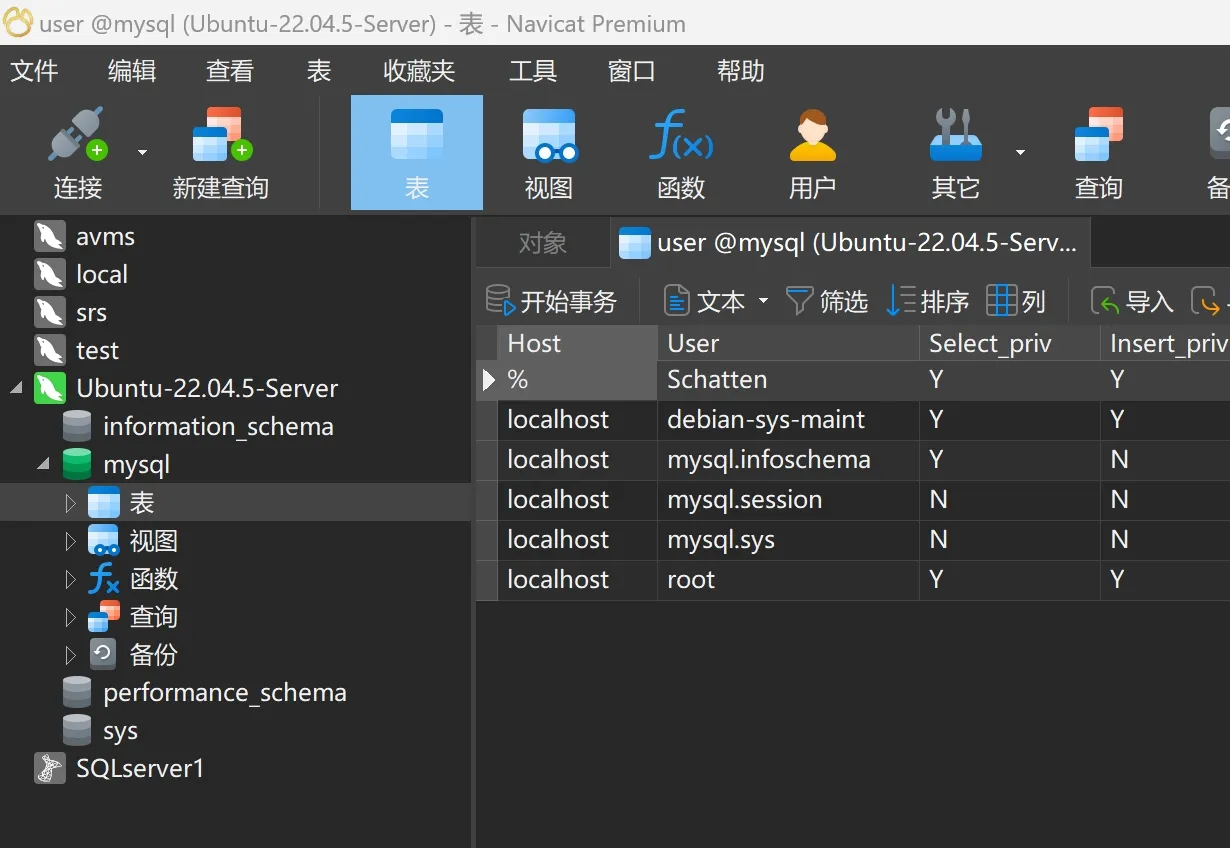Open the 其它 tools toolbar icon
1230x848 pixels.
click(955, 137)
